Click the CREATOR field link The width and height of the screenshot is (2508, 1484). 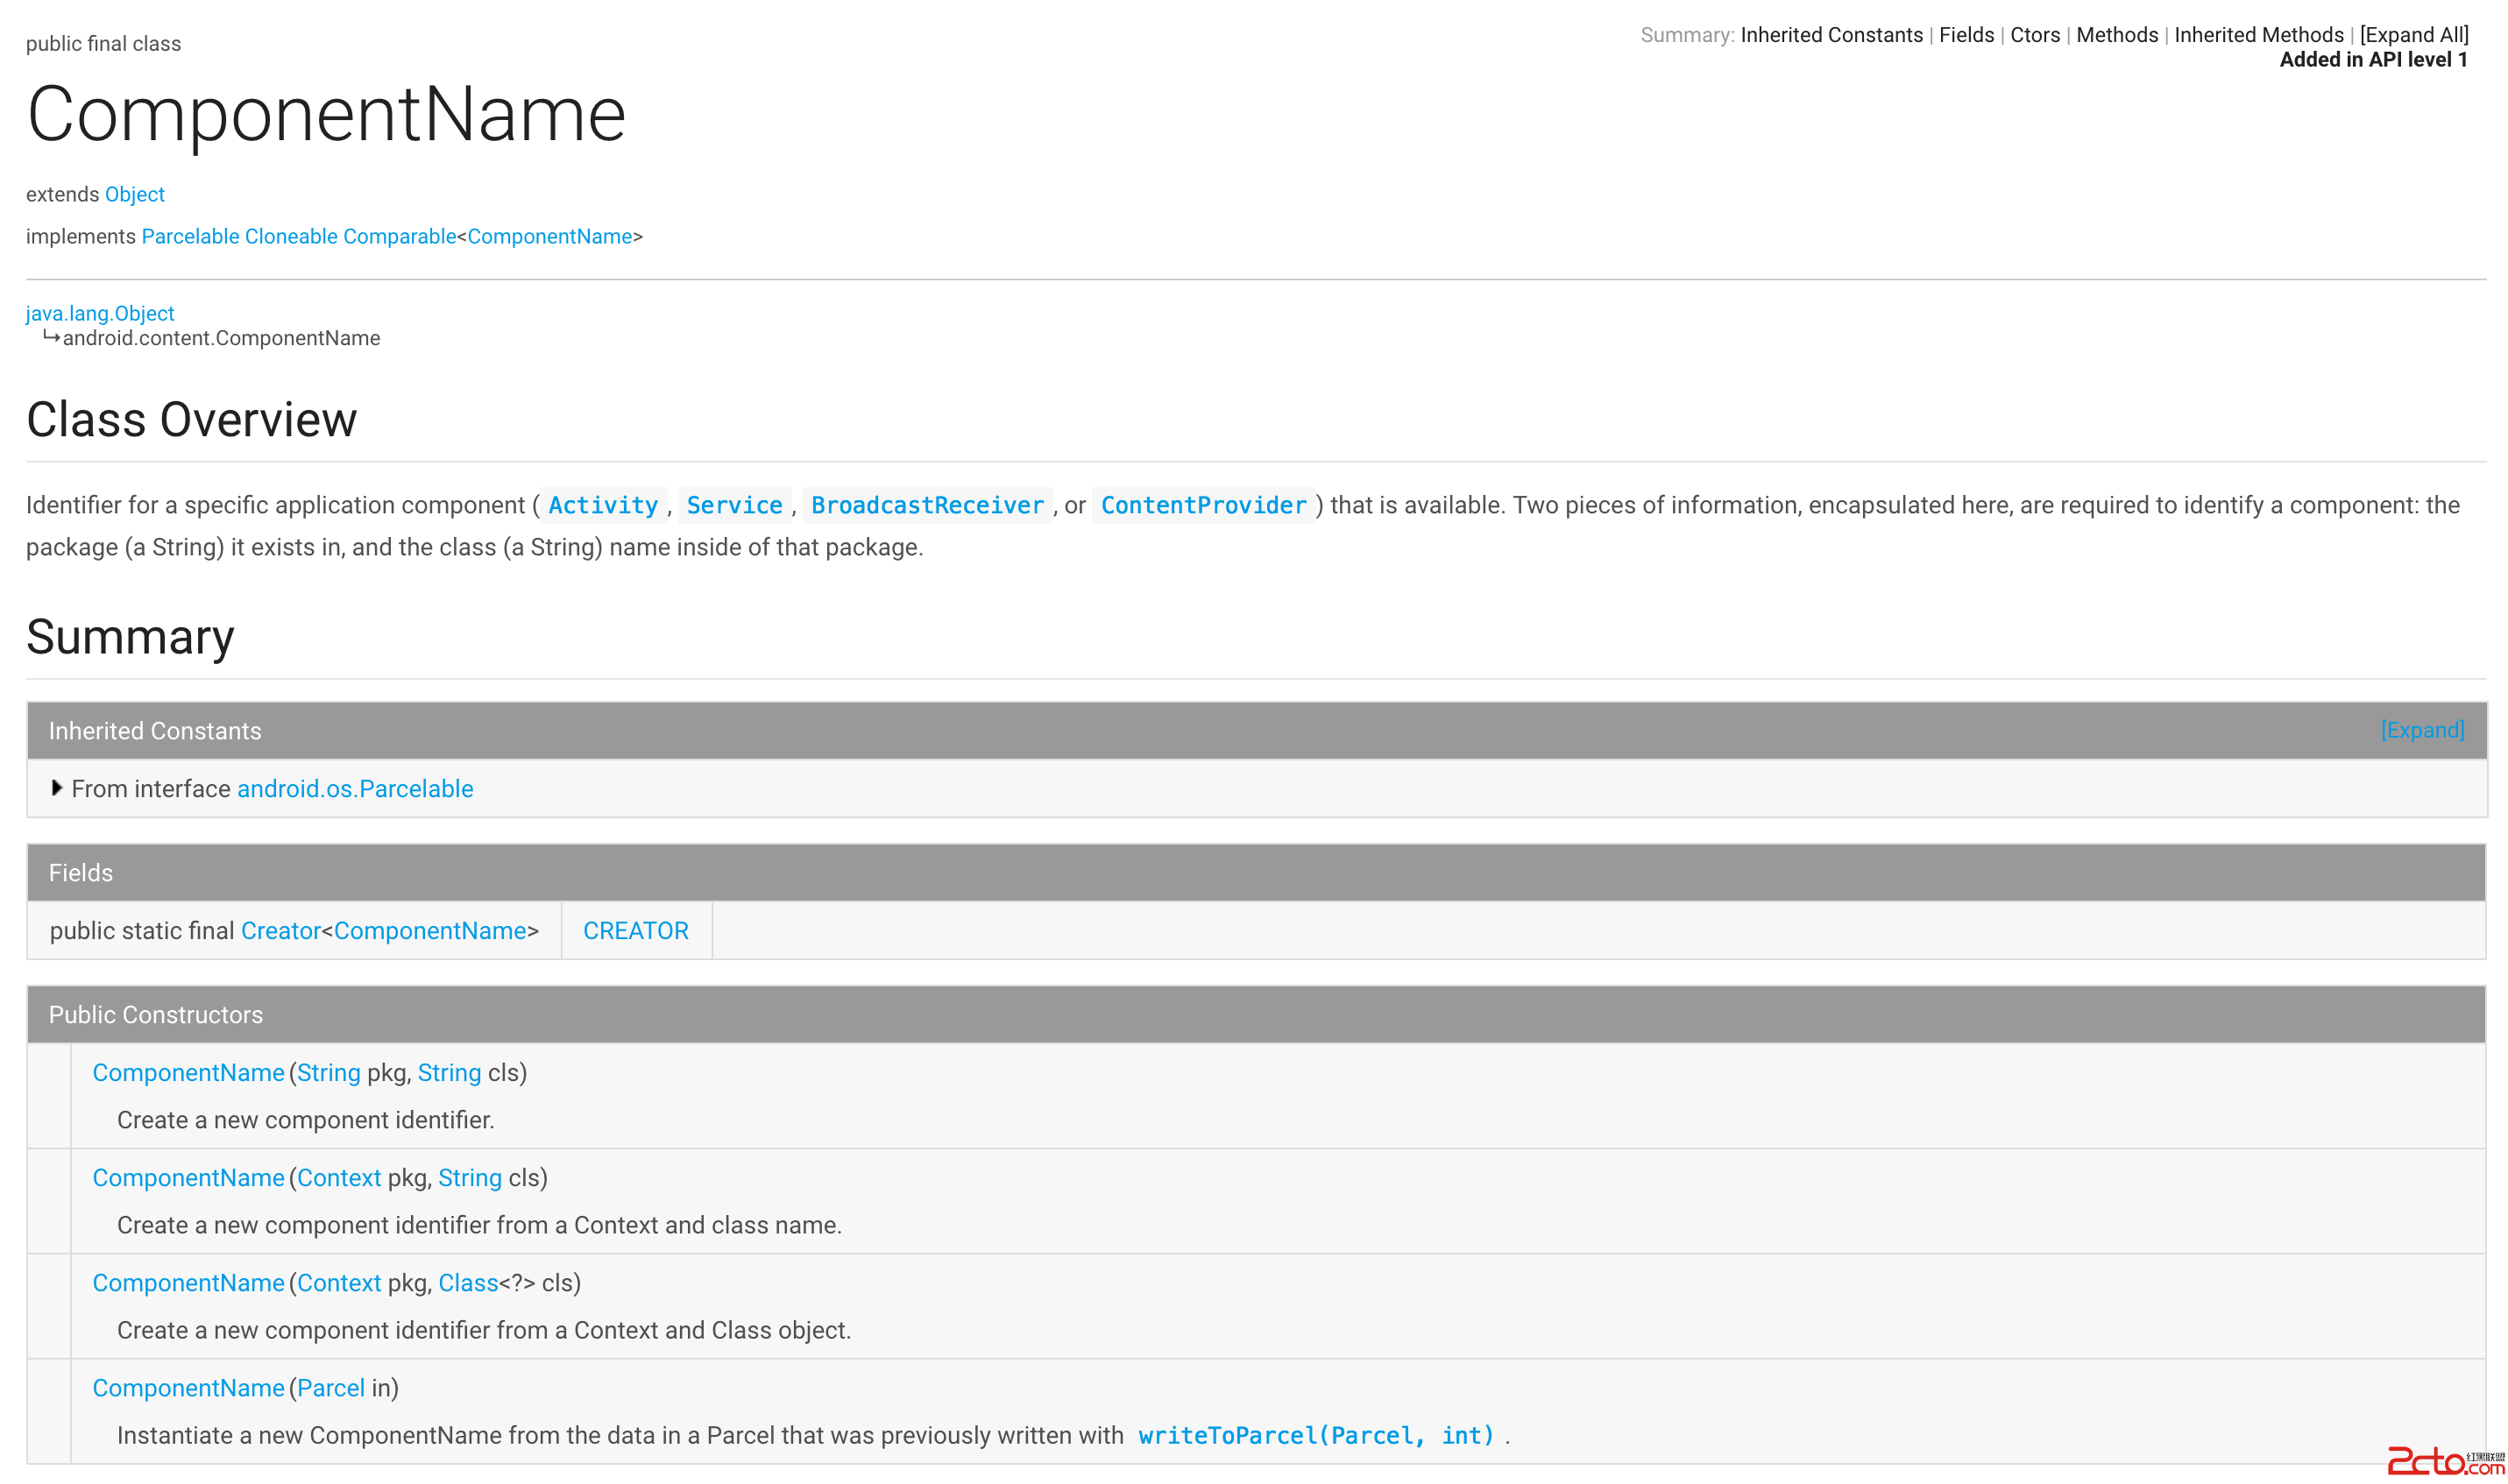point(635,931)
